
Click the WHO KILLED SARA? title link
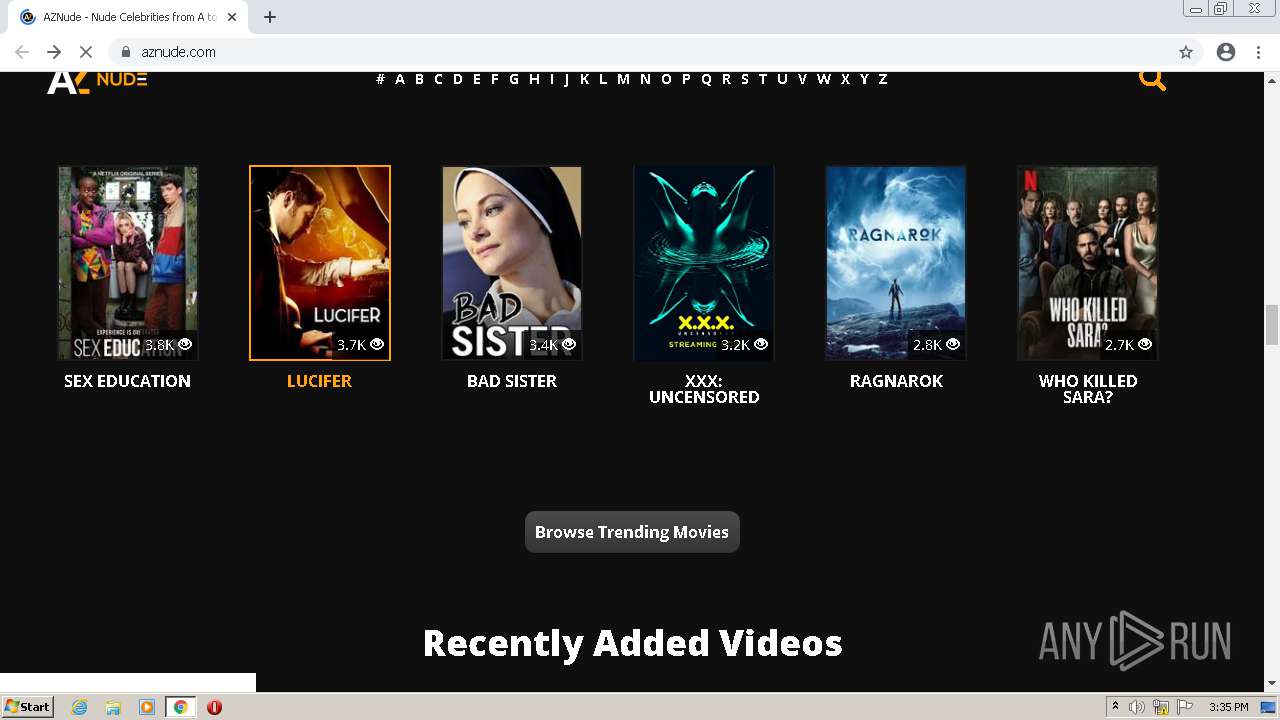pos(1088,389)
